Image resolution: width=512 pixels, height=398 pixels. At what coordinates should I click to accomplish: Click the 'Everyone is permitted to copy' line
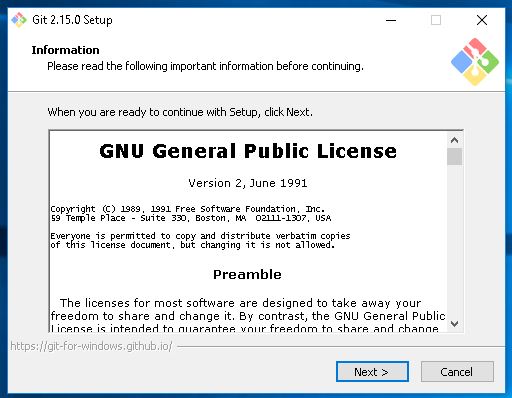[200, 236]
